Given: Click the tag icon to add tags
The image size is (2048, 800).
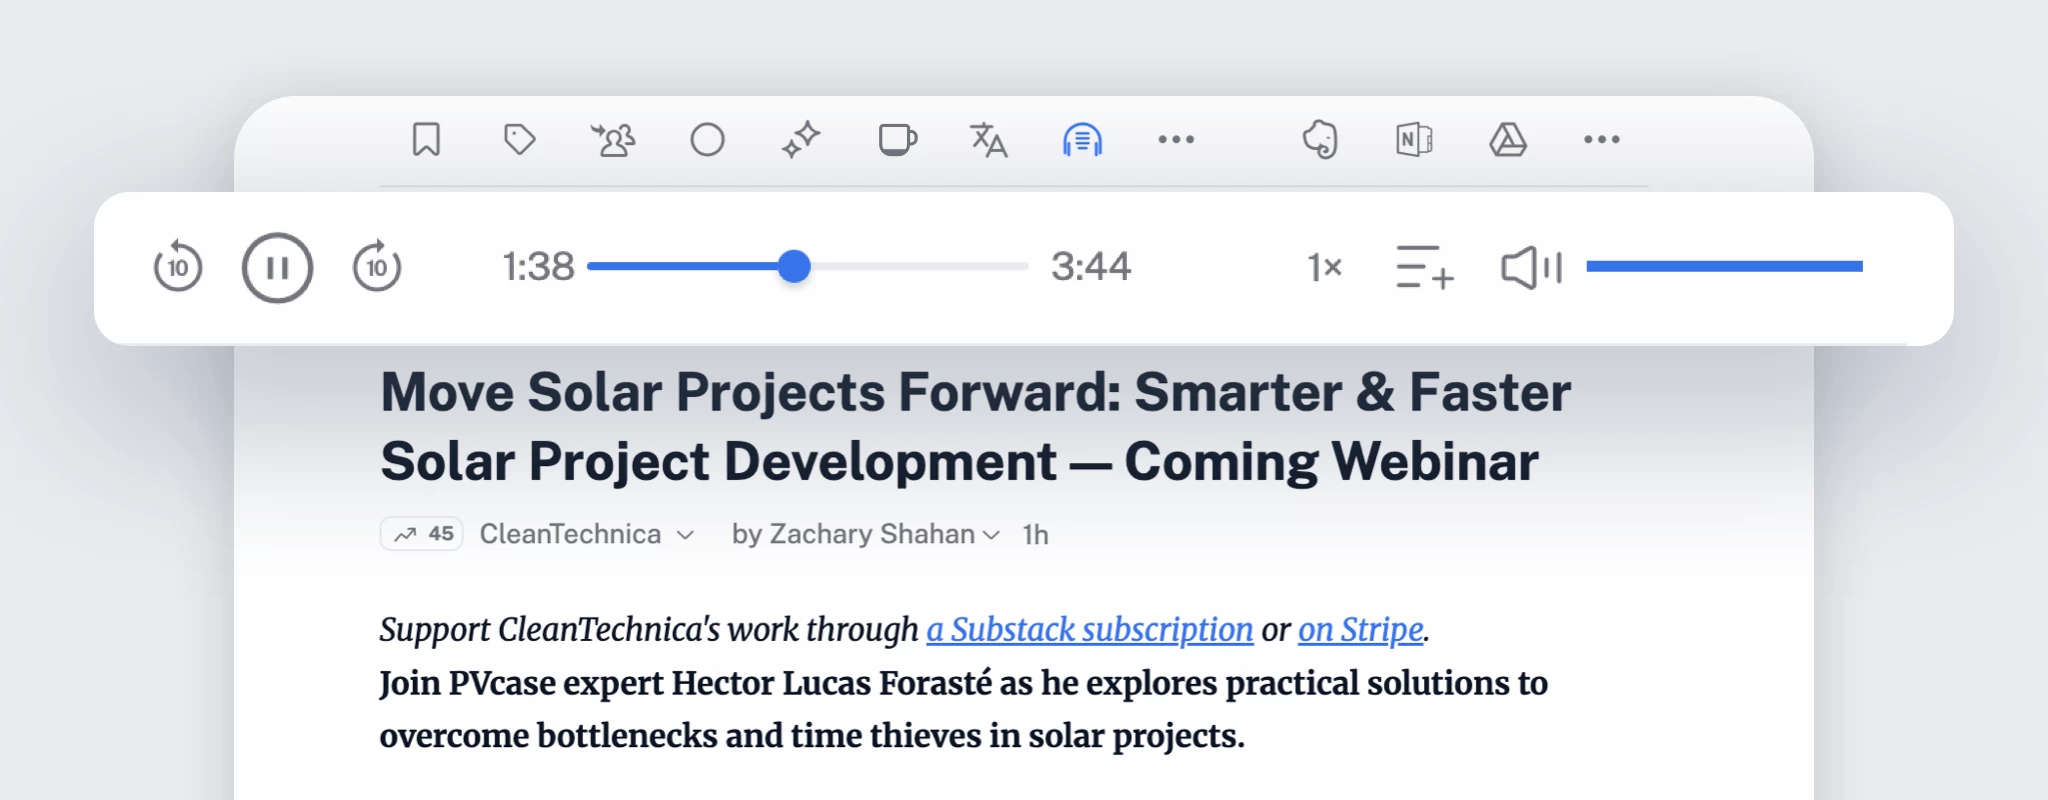Looking at the screenshot, I should (519, 140).
